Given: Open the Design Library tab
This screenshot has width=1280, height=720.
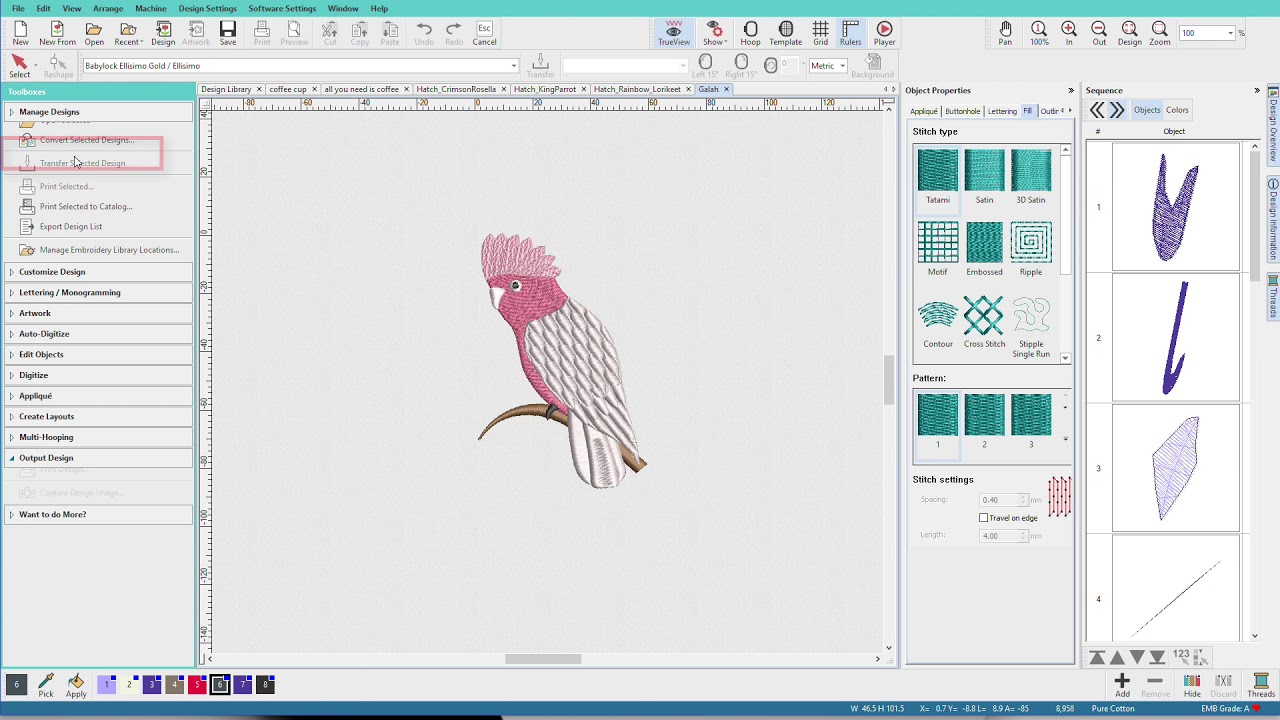Looking at the screenshot, I should [x=226, y=89].
